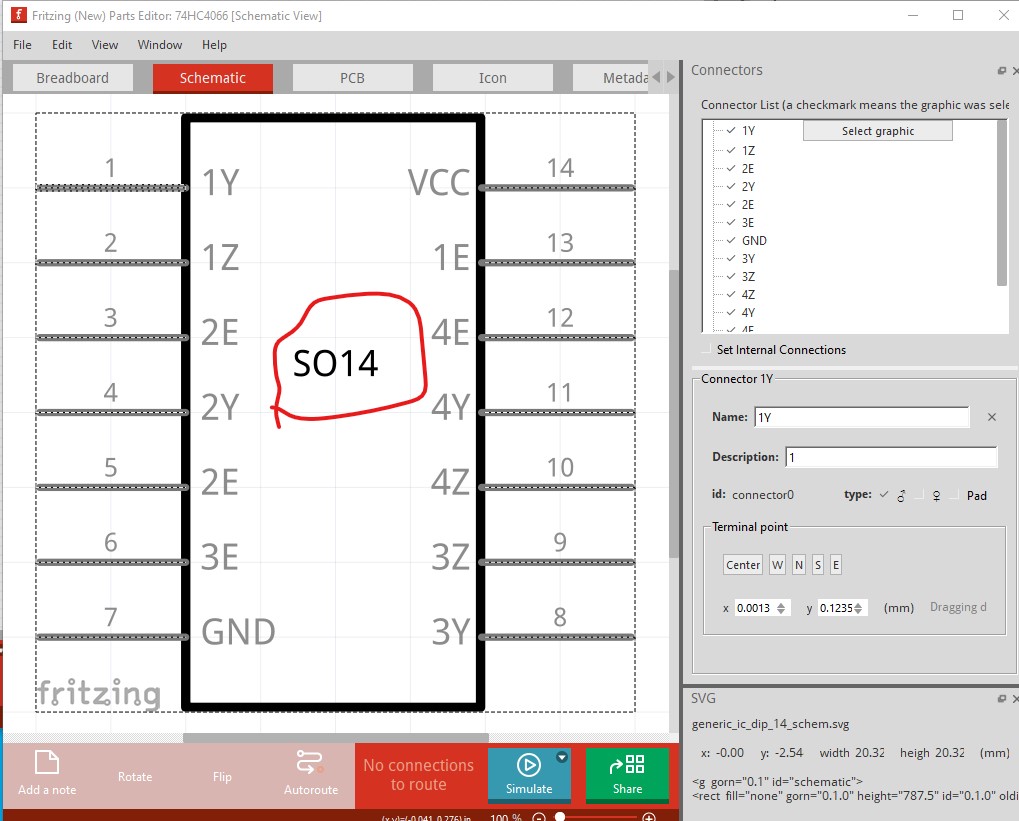Click the canvas horizontal scrollbar
Image resolution: width=1019 pixels, height=821 pixels.
[335, 738]
